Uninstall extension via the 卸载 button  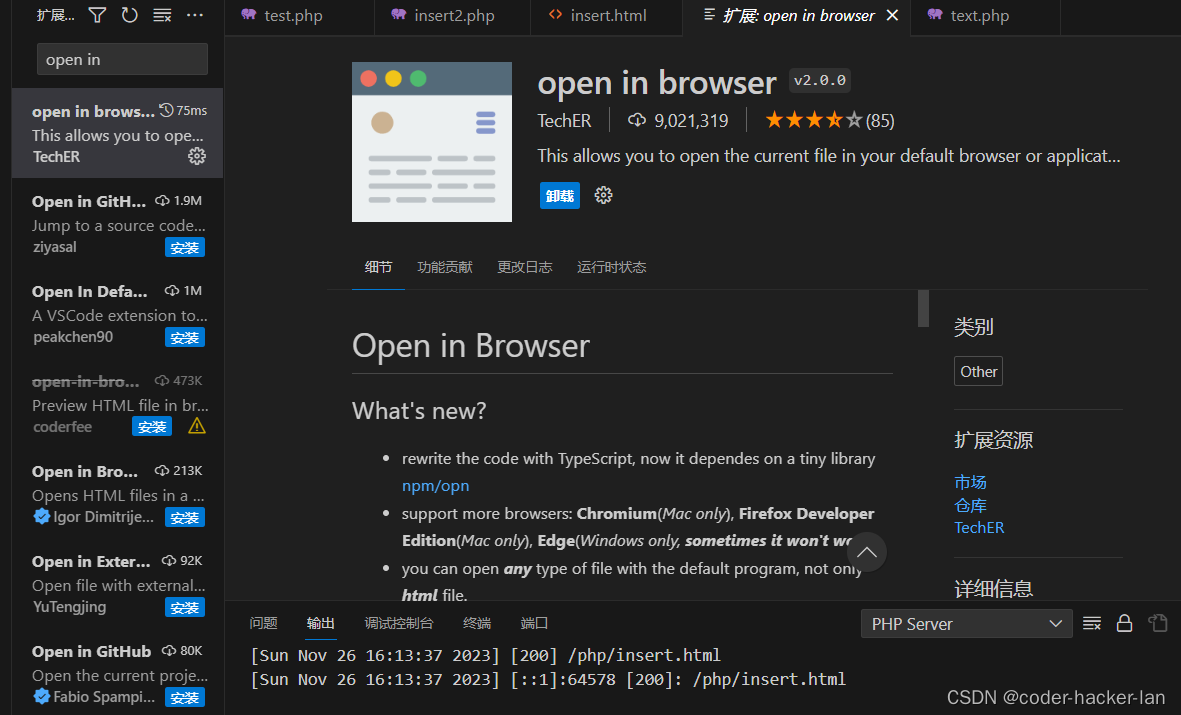click(x=559, y=195)
